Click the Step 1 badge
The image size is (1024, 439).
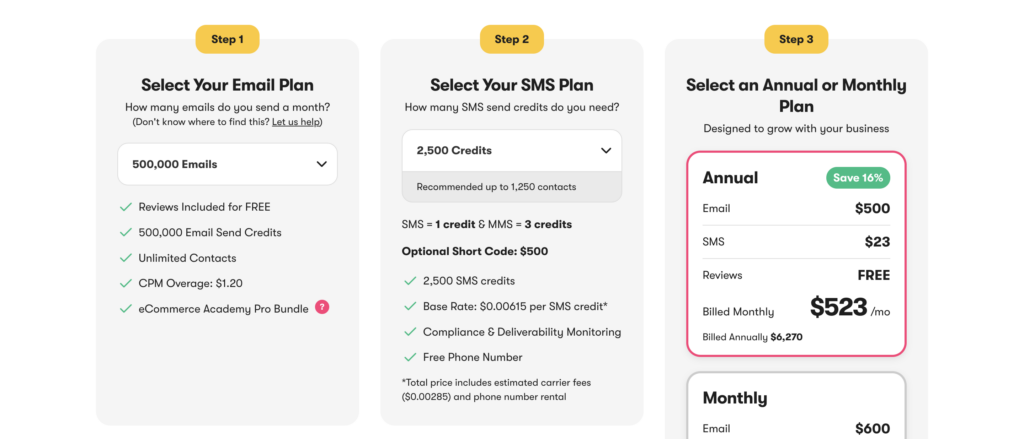(x=227, y=39)
